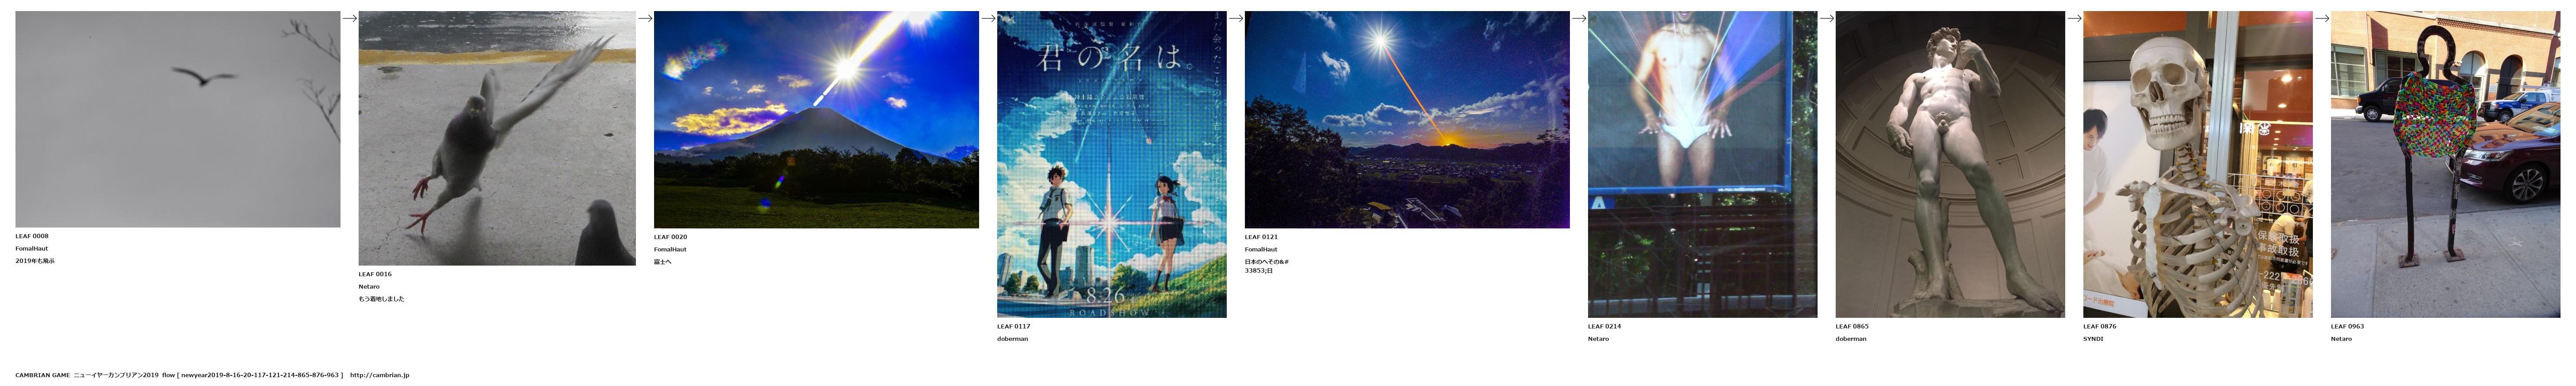Click the arrow after the movie poster

click(1236, 18)
